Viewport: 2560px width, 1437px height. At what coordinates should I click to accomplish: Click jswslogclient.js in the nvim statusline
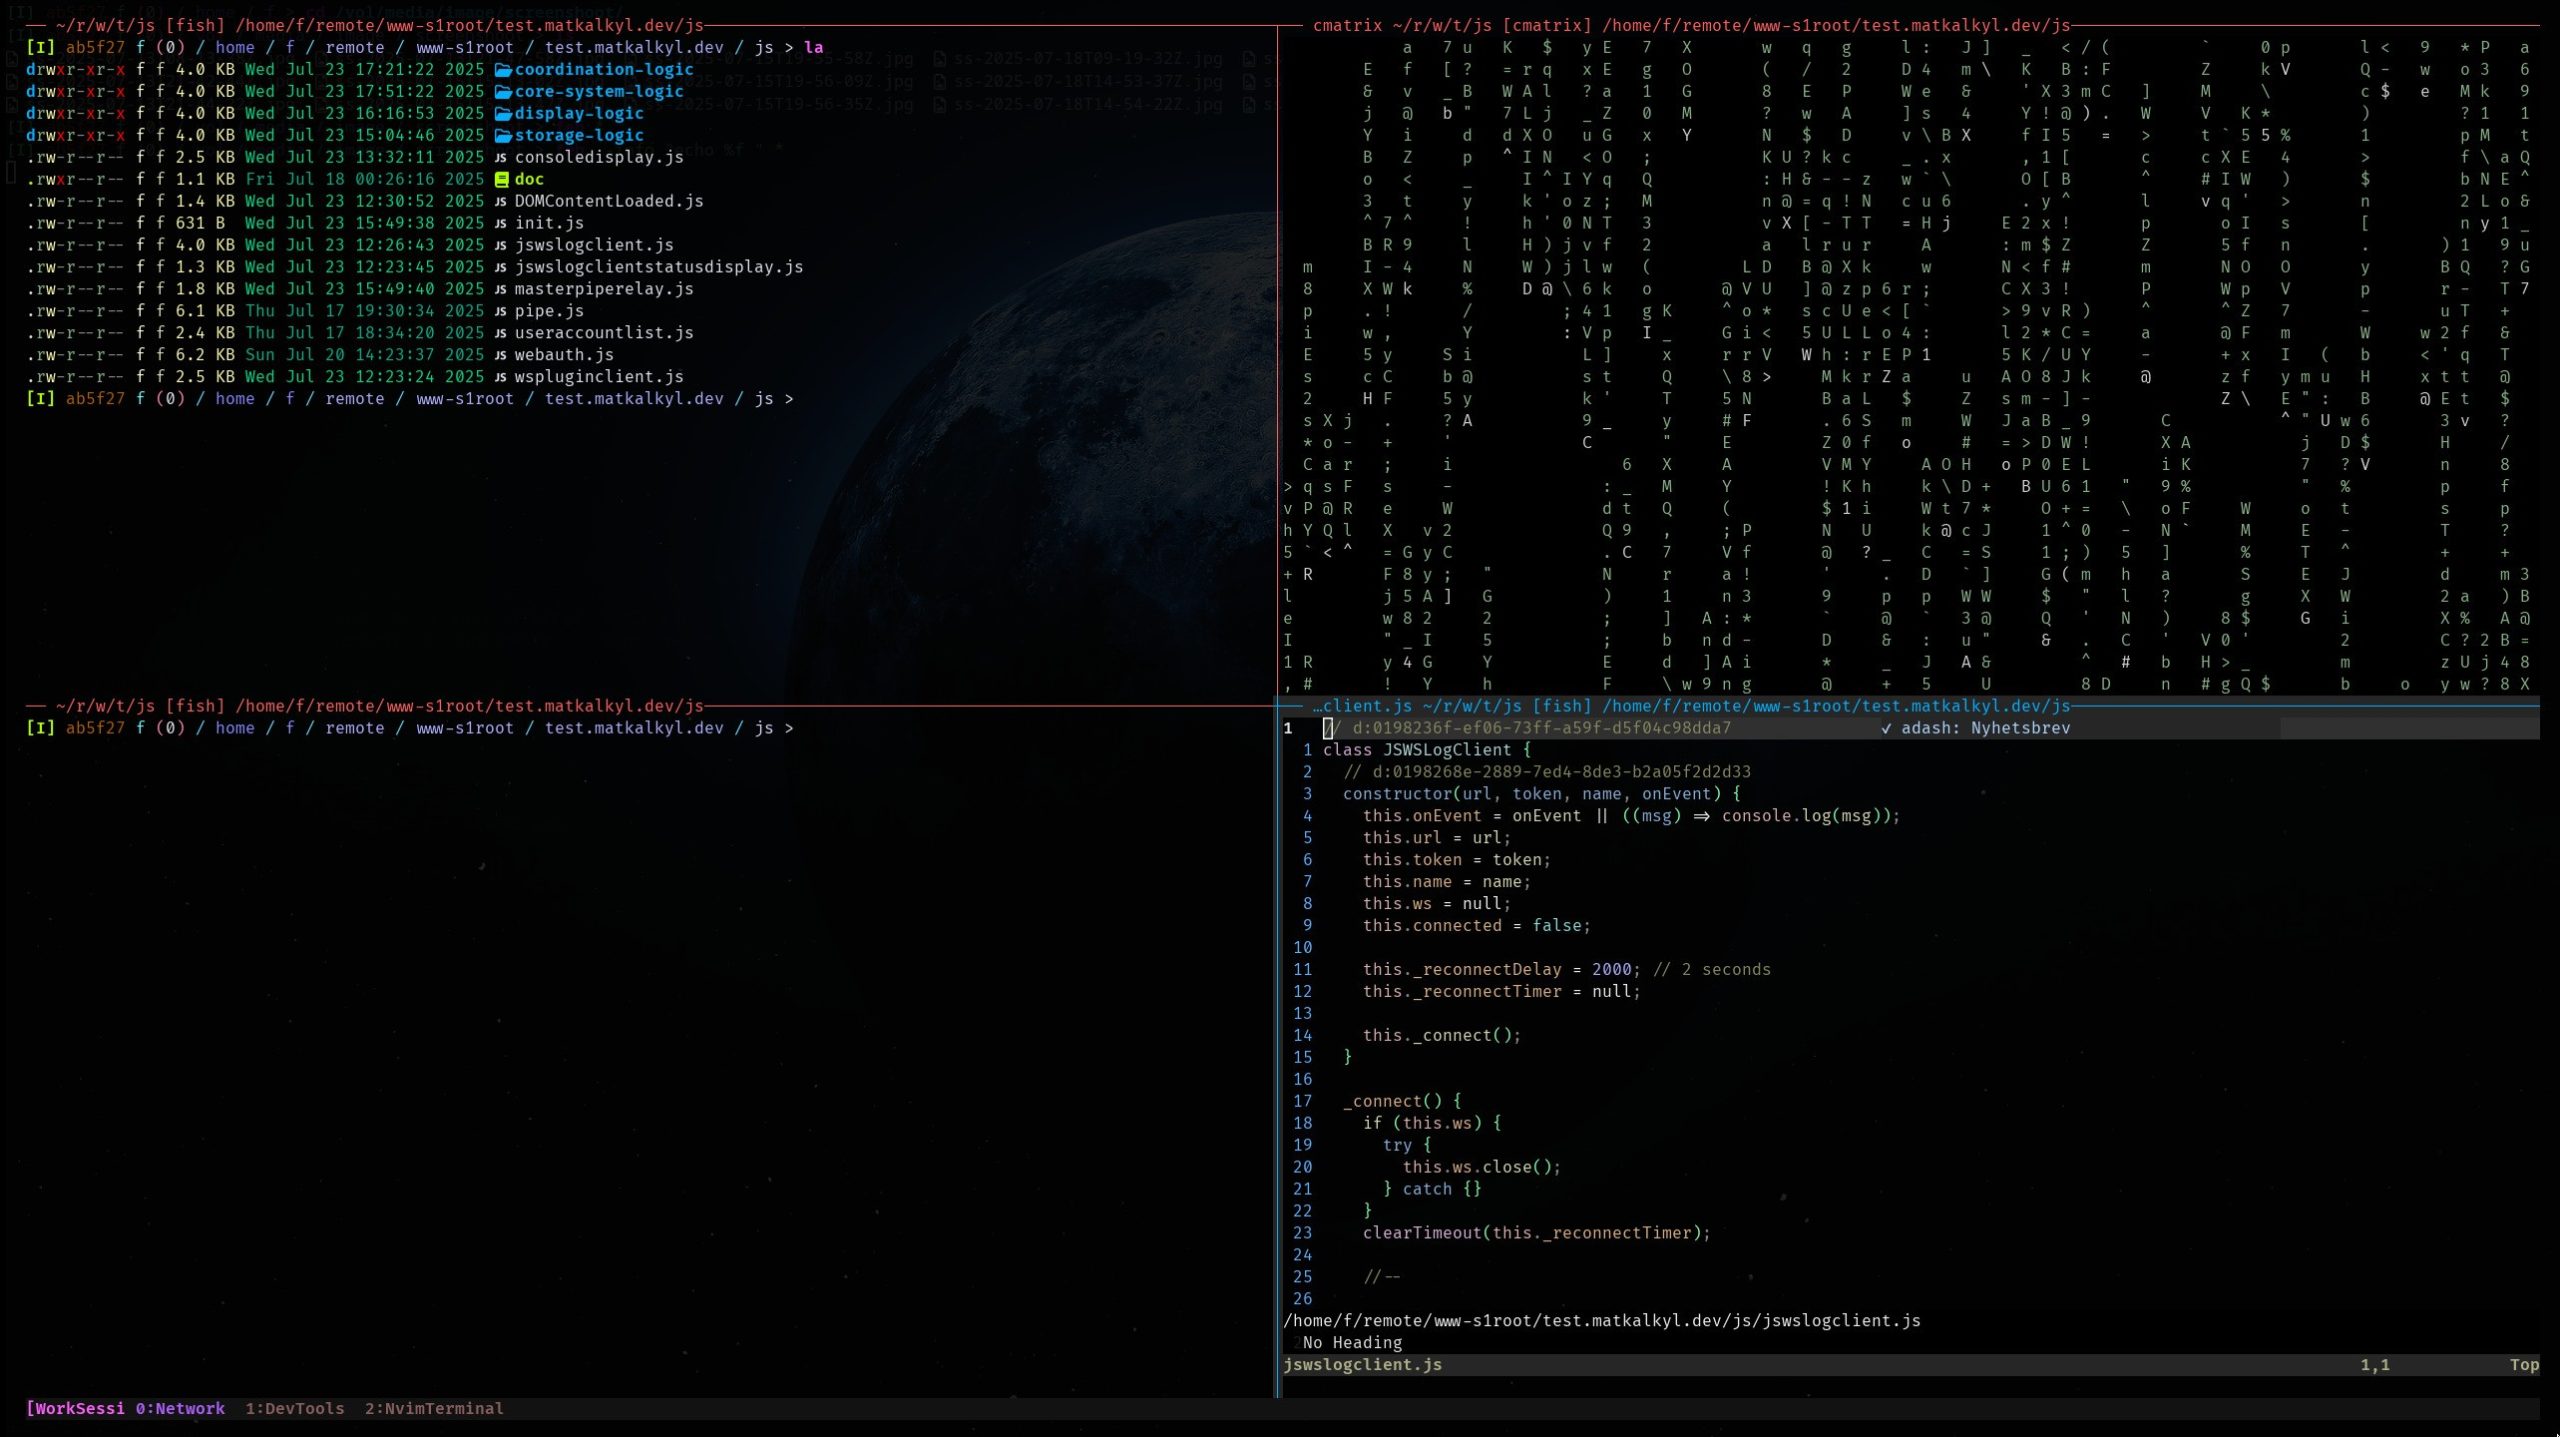[x=1362, y=1366]
